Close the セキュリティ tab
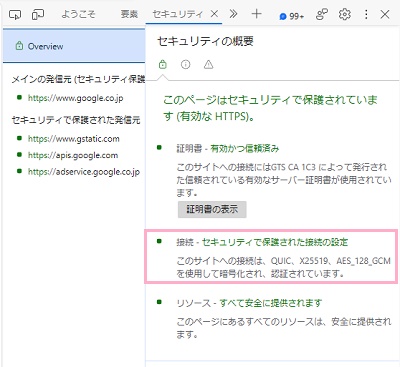Image resolution: width=400 pixels, height=367 pixels. point(215,14)
